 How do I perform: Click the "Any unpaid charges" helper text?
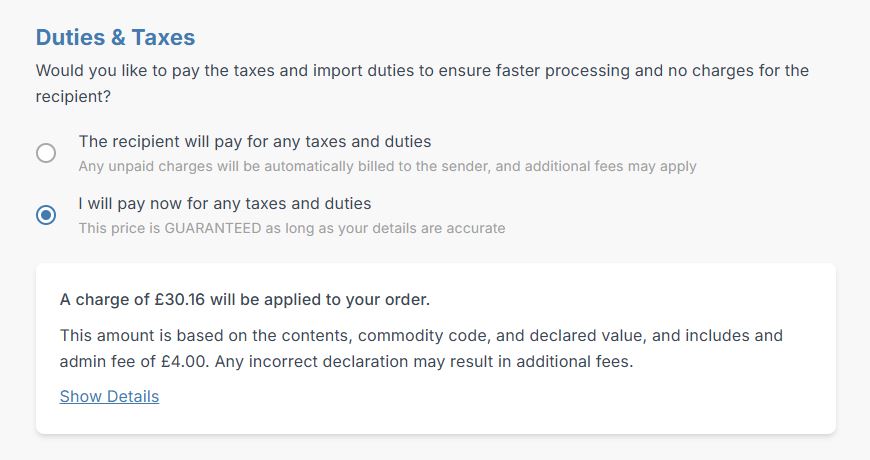[387, 166]
